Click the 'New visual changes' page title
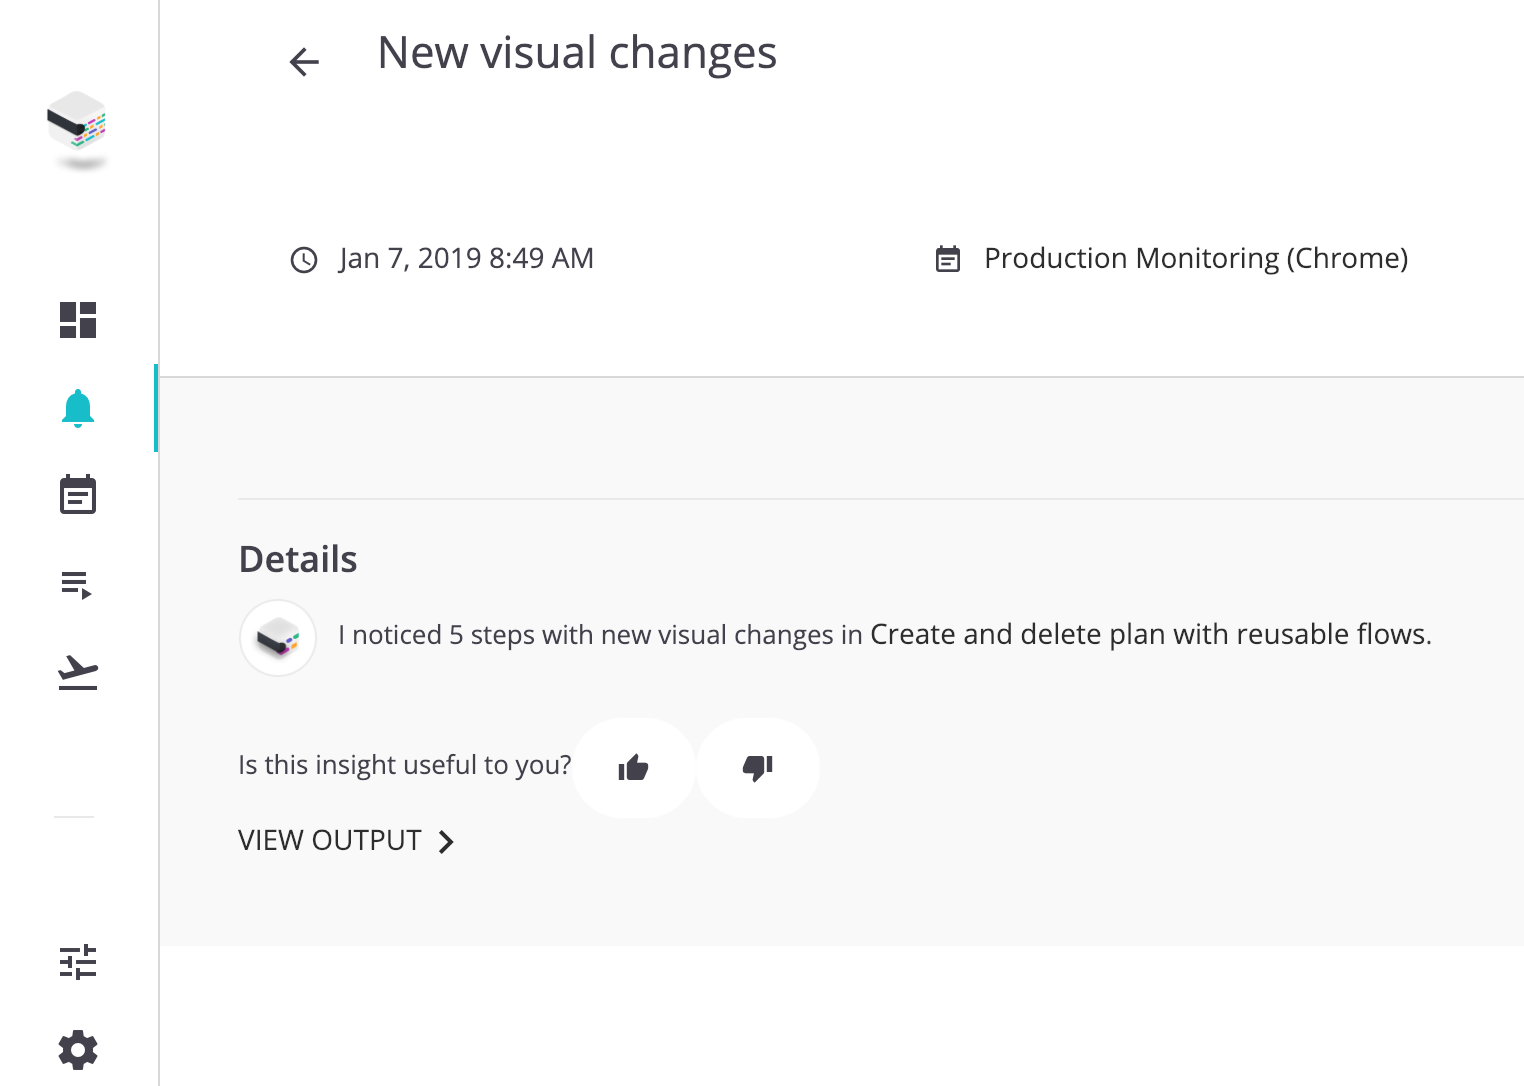The image size is (1524, 1086). click(x=577, y=54)
